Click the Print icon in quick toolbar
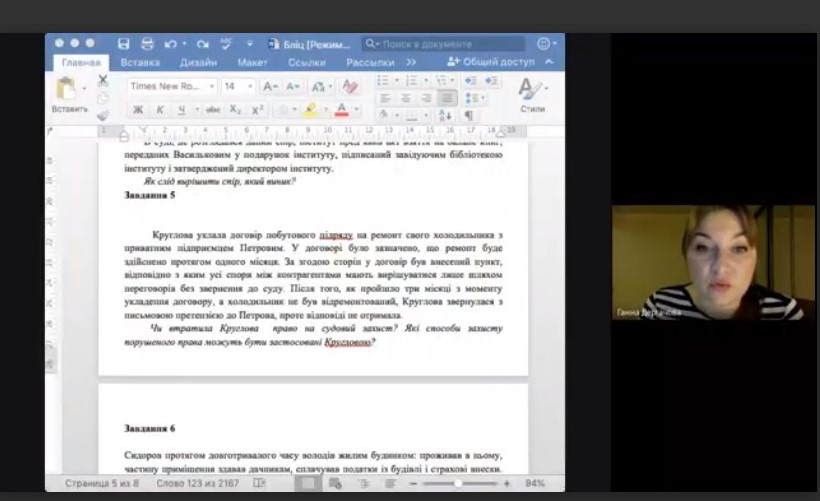The width and height of the screenshot is (820, 501). click(x=147, y=44)
